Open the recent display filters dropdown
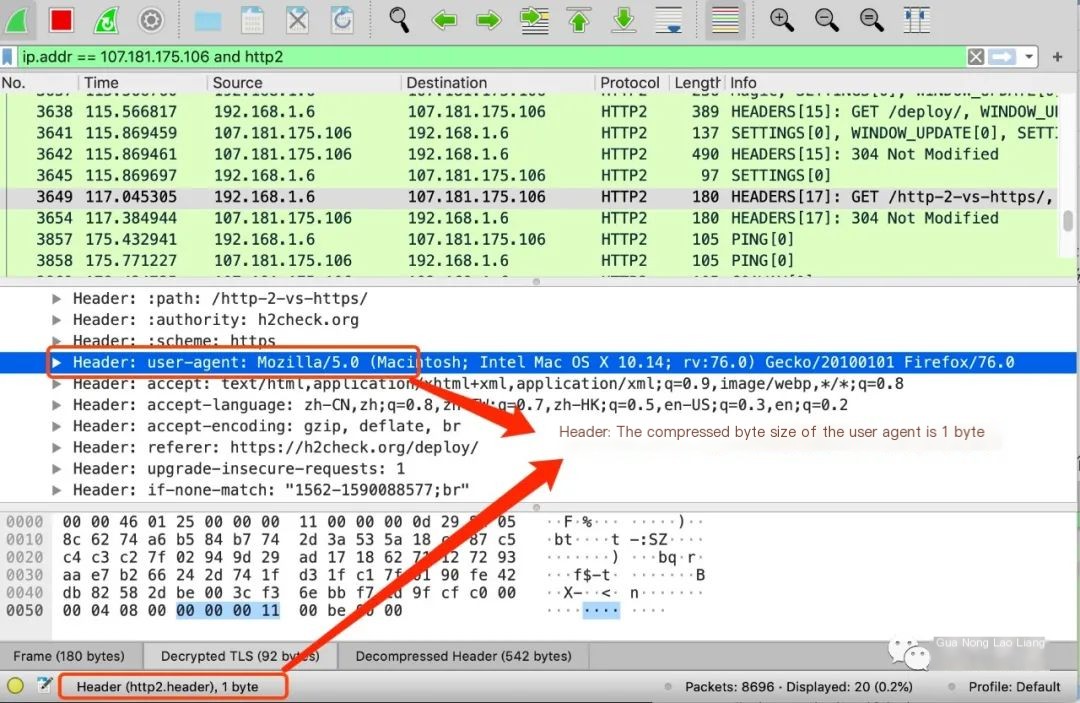Viewport: 1080px width, 703px height. point(1028,56)
